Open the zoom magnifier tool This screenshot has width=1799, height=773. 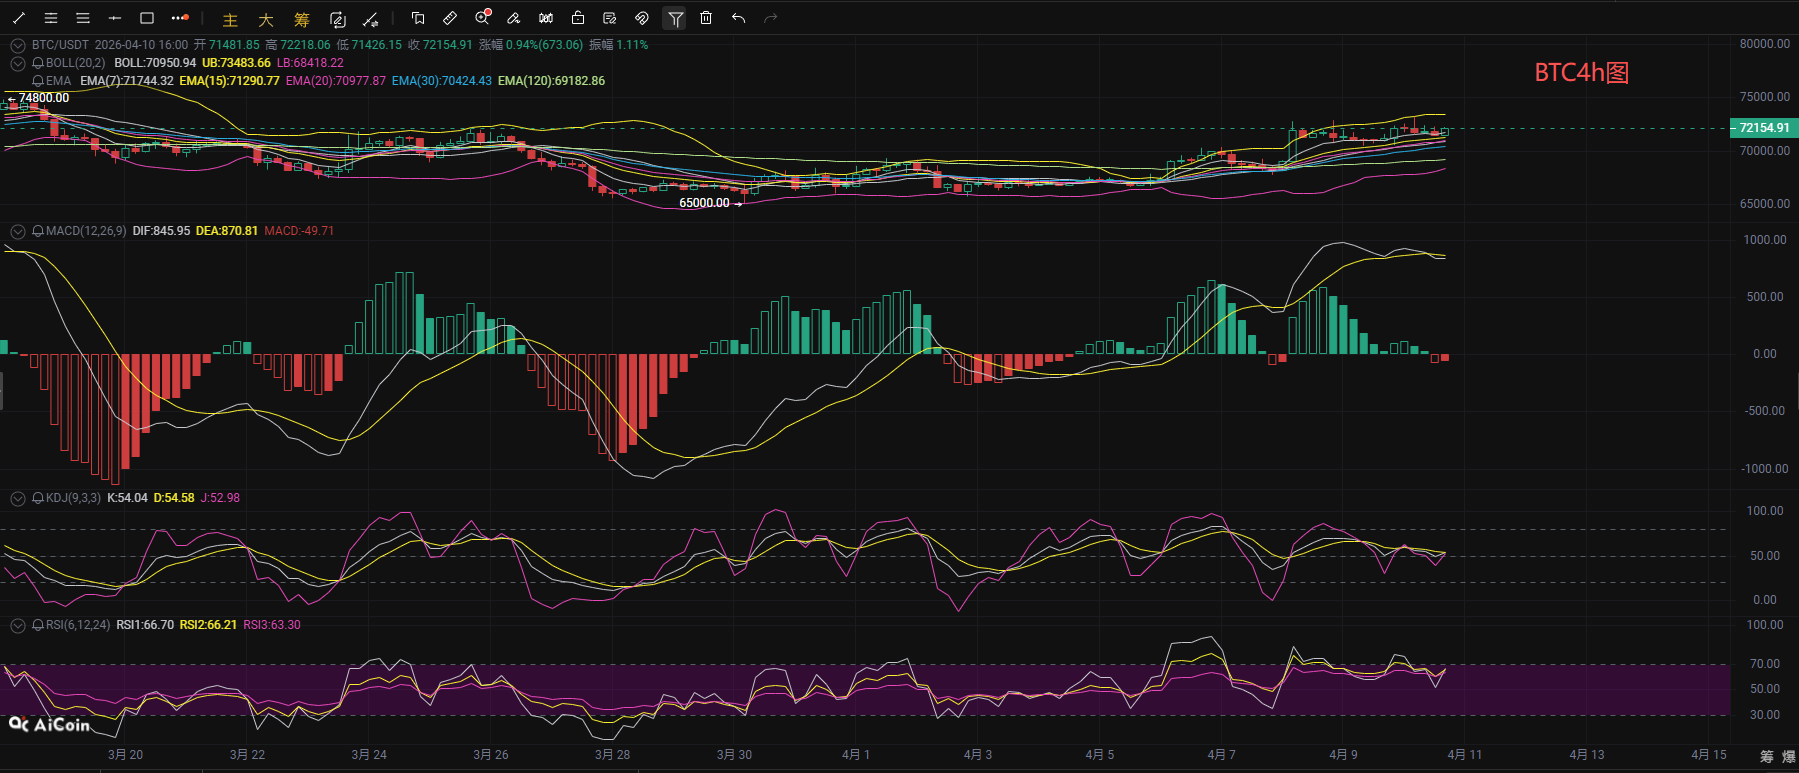[x=482, y=18]
